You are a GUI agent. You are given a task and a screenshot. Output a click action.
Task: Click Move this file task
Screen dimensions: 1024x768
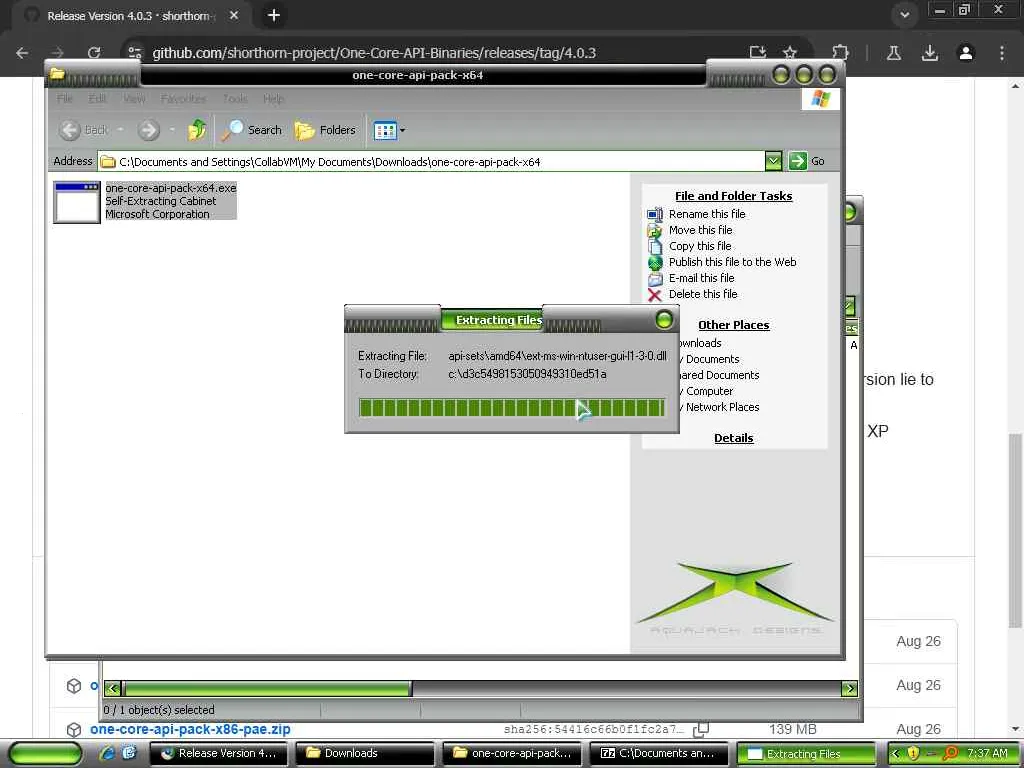tap(700, 230)
